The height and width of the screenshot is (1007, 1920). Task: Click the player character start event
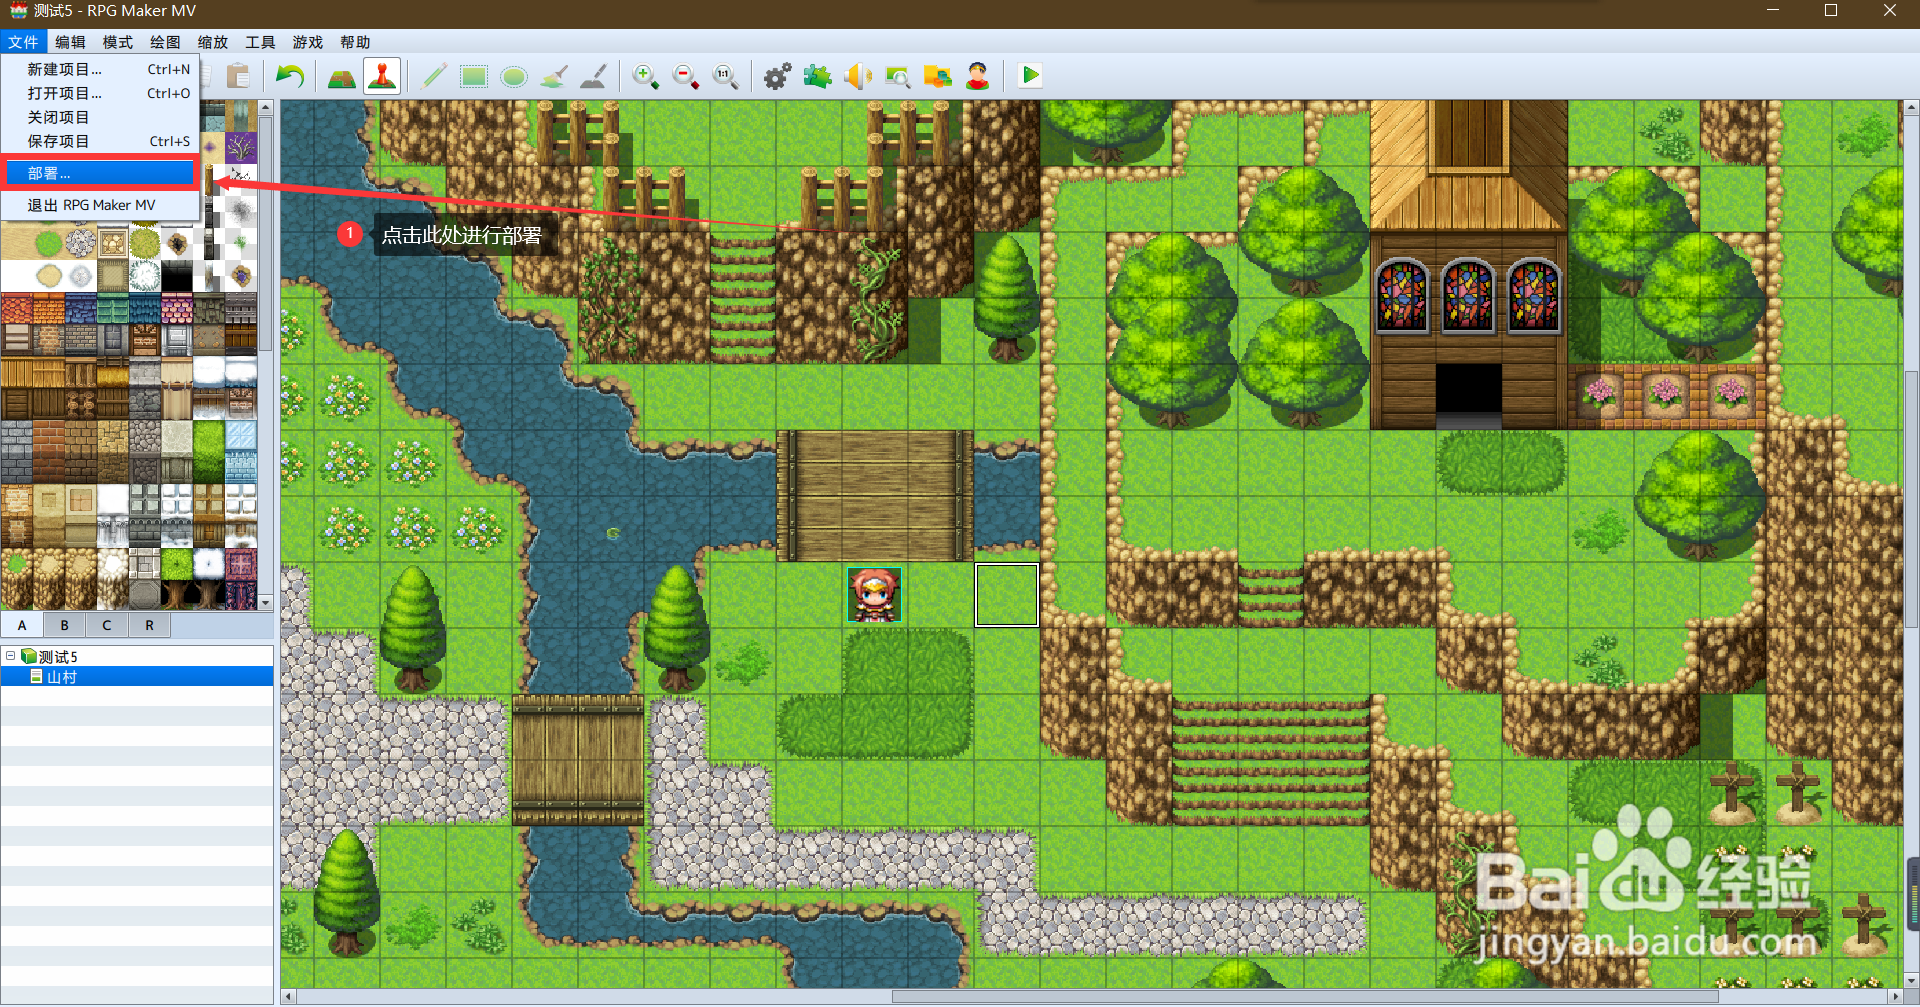click(x=875, y=595)
